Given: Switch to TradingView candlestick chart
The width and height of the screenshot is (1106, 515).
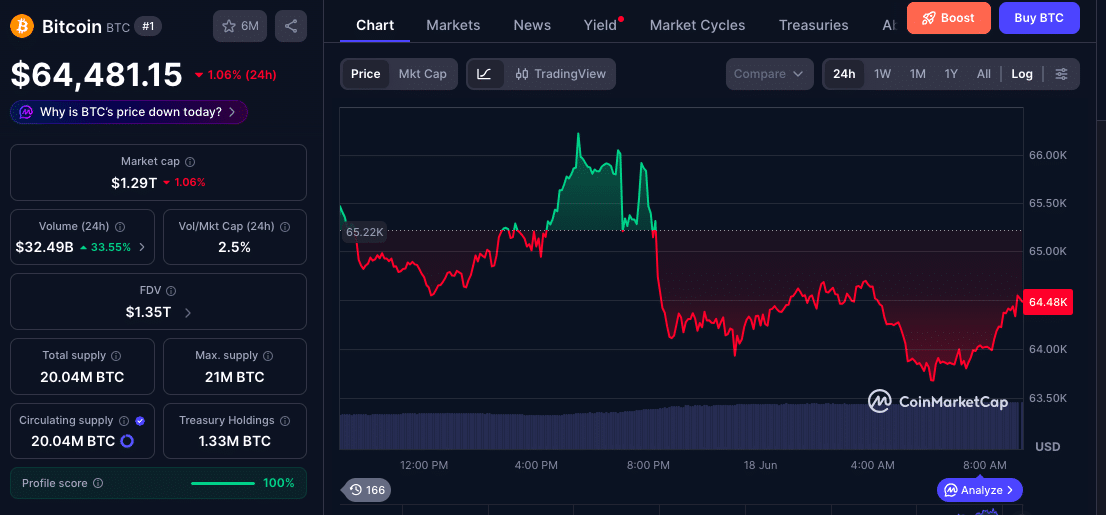Looking at the screenshot, I should coord(560,74).
